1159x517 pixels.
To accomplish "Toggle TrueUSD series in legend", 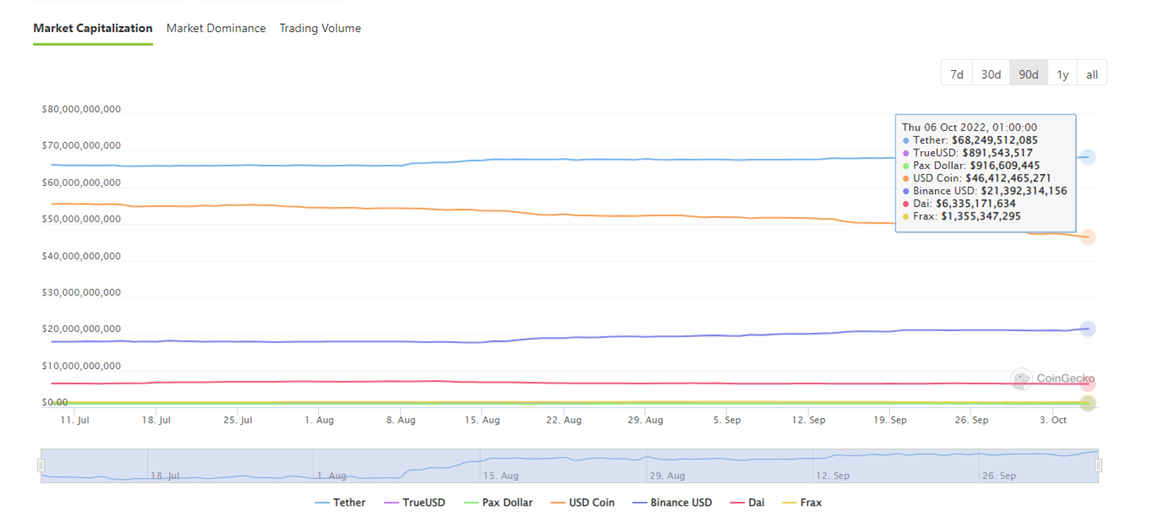I will pyautogui.click(x=415, y=502).
